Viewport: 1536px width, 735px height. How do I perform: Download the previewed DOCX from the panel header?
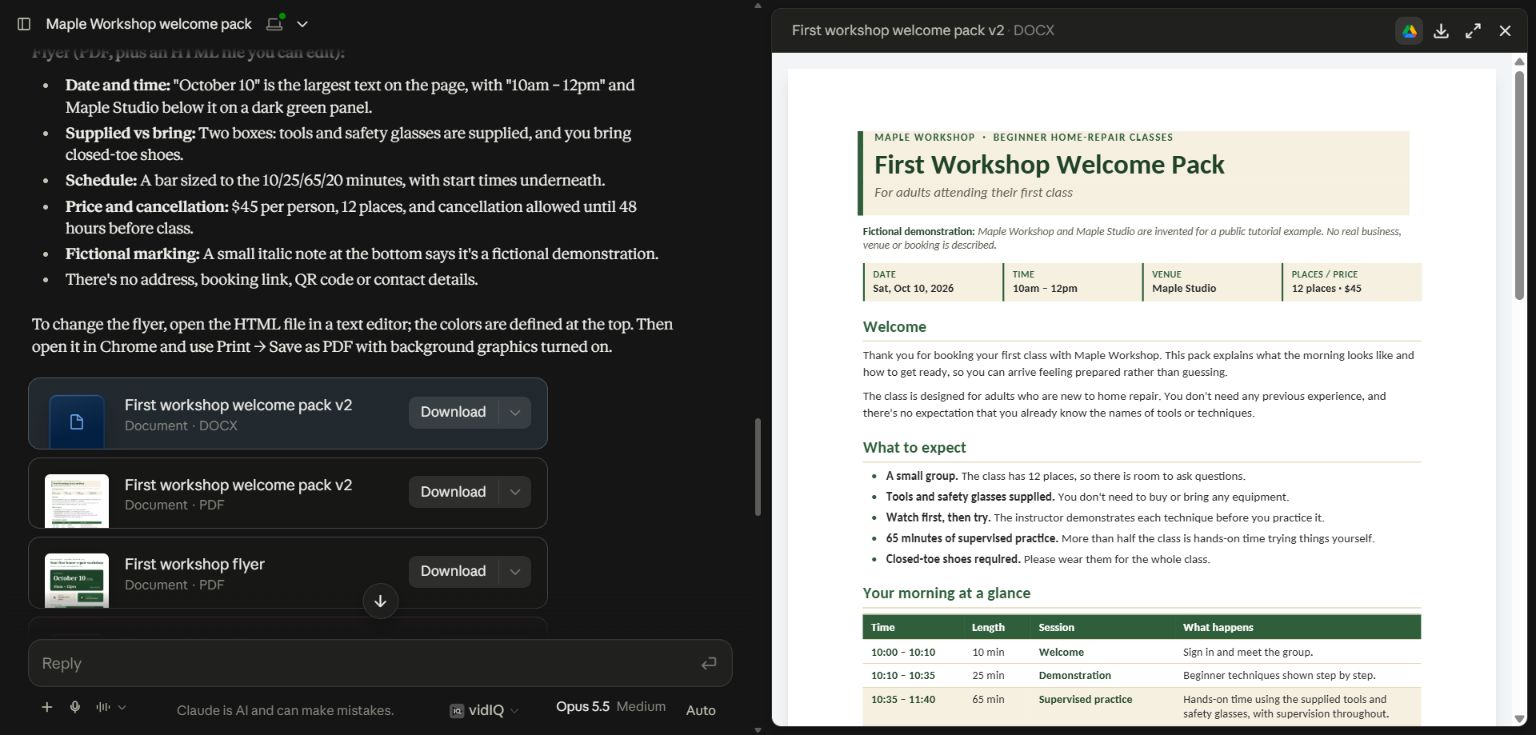click(x=1441, y=31)
